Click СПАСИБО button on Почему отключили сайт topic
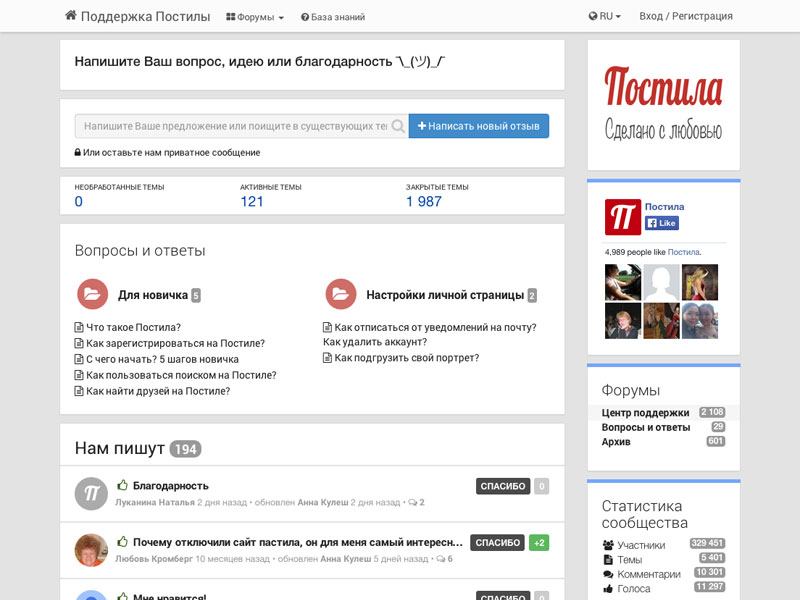Image resolution: width=800 pixels, height=600 pixels. coord(497,543)
